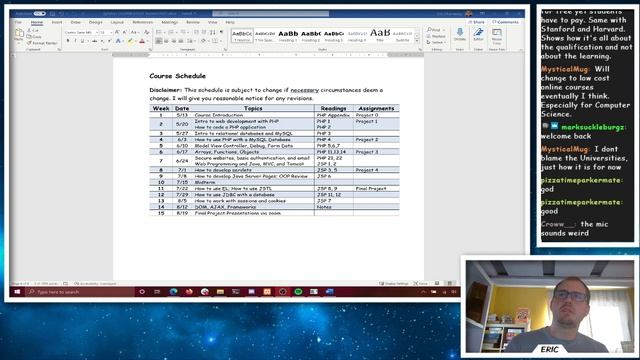Viewport: 640px width, 360px height.
Task: Open the Paste options arrow
Action: pos(19,43)
